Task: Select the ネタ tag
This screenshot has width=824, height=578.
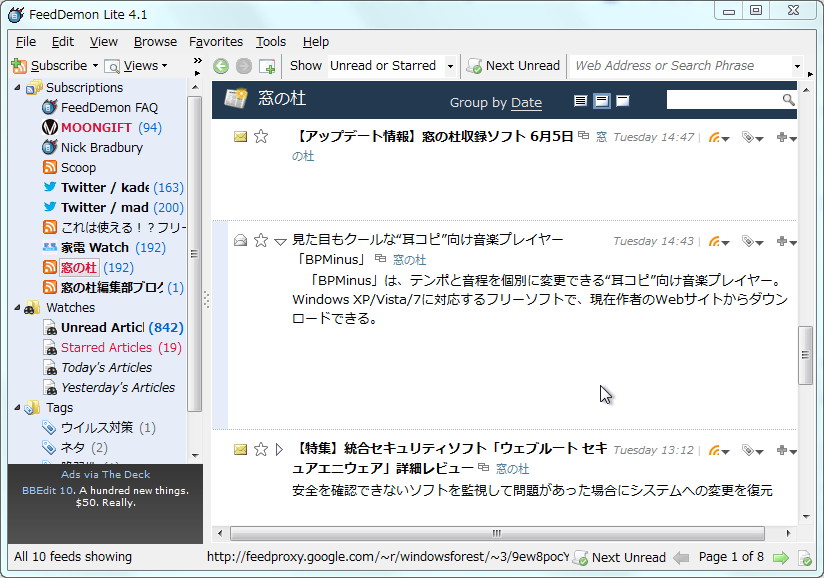Action: click(75, 447)
